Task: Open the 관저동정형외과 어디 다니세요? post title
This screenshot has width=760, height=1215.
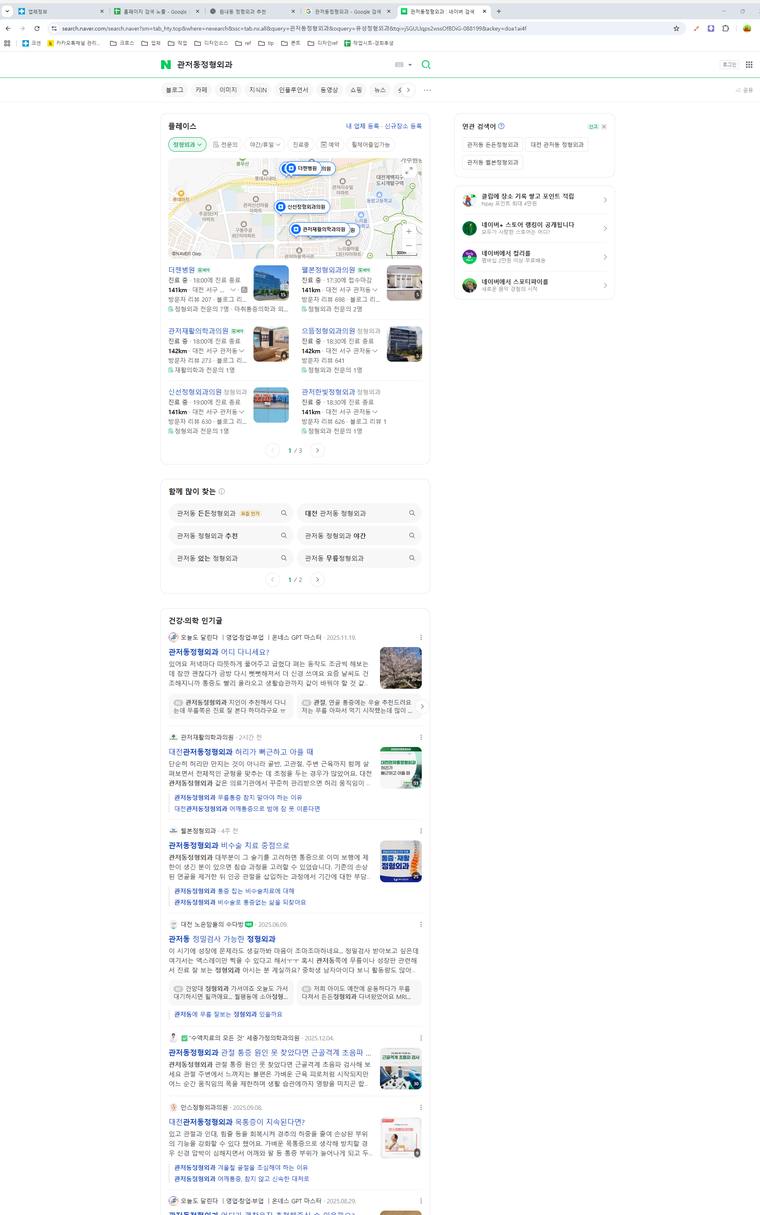Action: (x=219, y=652)
